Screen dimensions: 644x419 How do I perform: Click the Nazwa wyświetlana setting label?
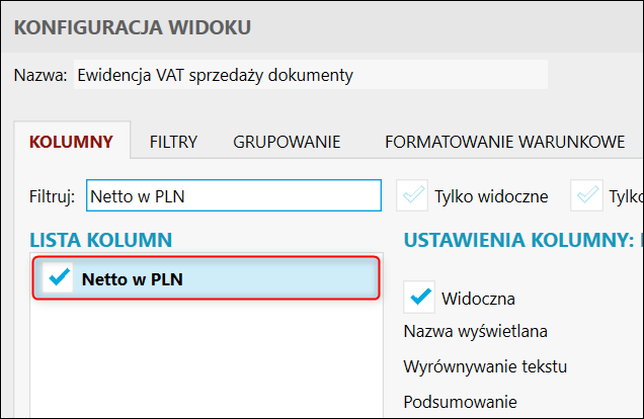point(475,331)
